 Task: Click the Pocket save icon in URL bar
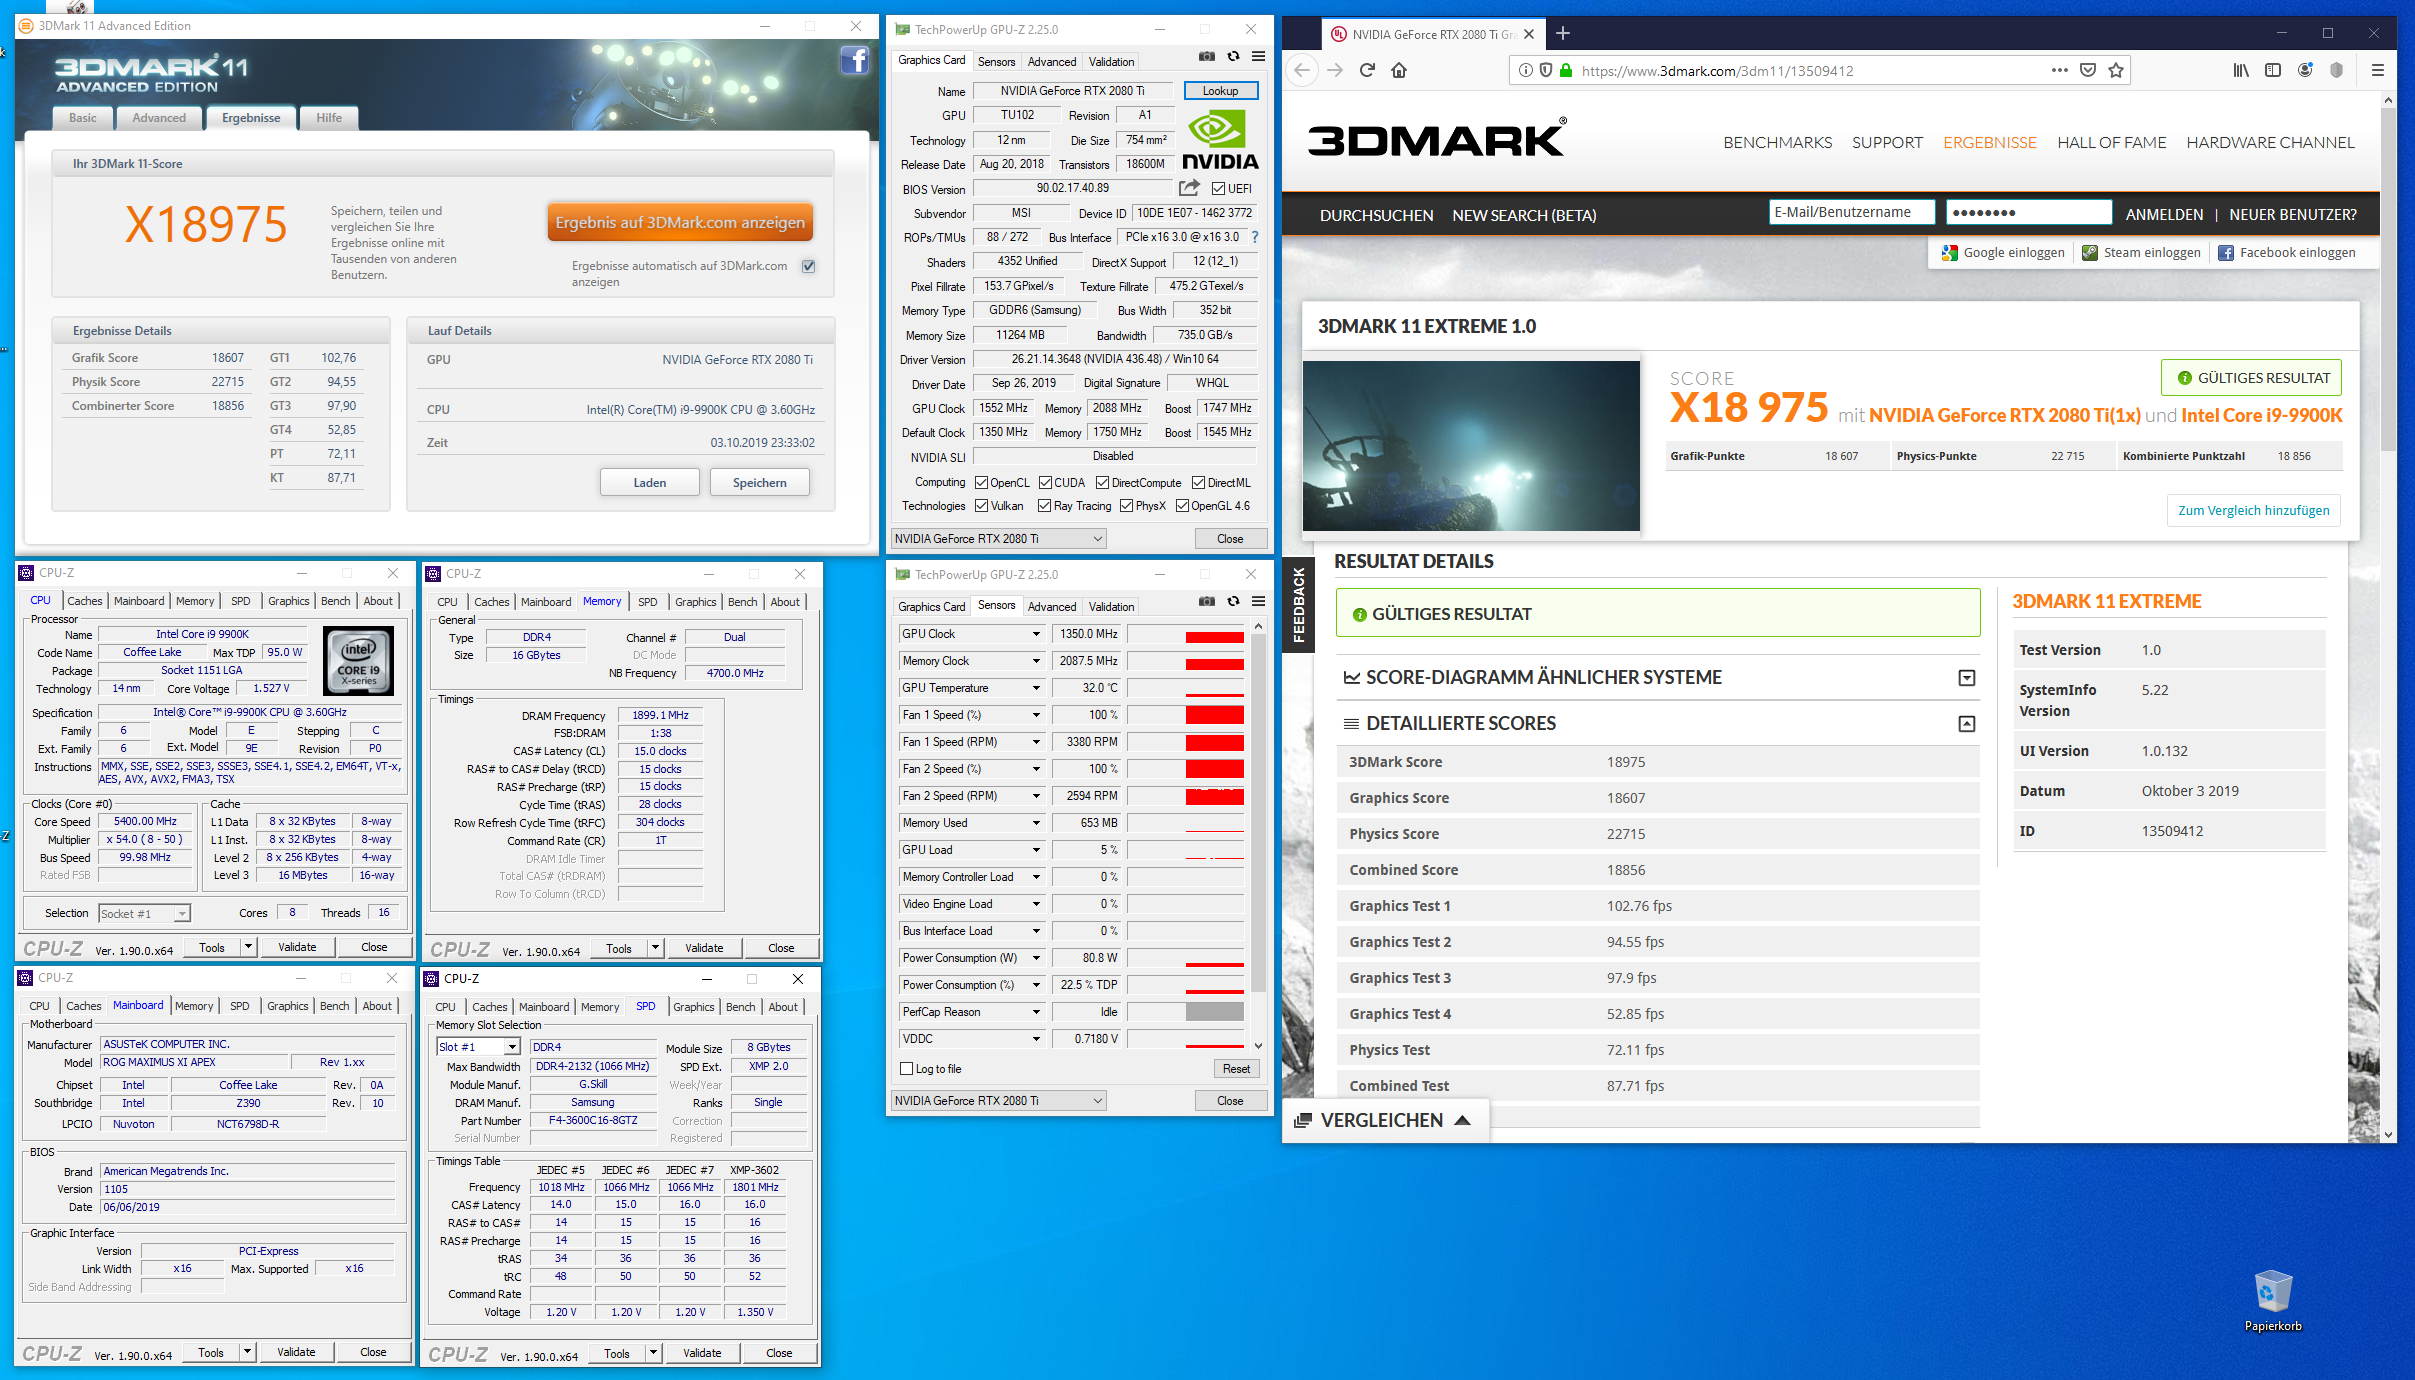(x=2088, y=70)
